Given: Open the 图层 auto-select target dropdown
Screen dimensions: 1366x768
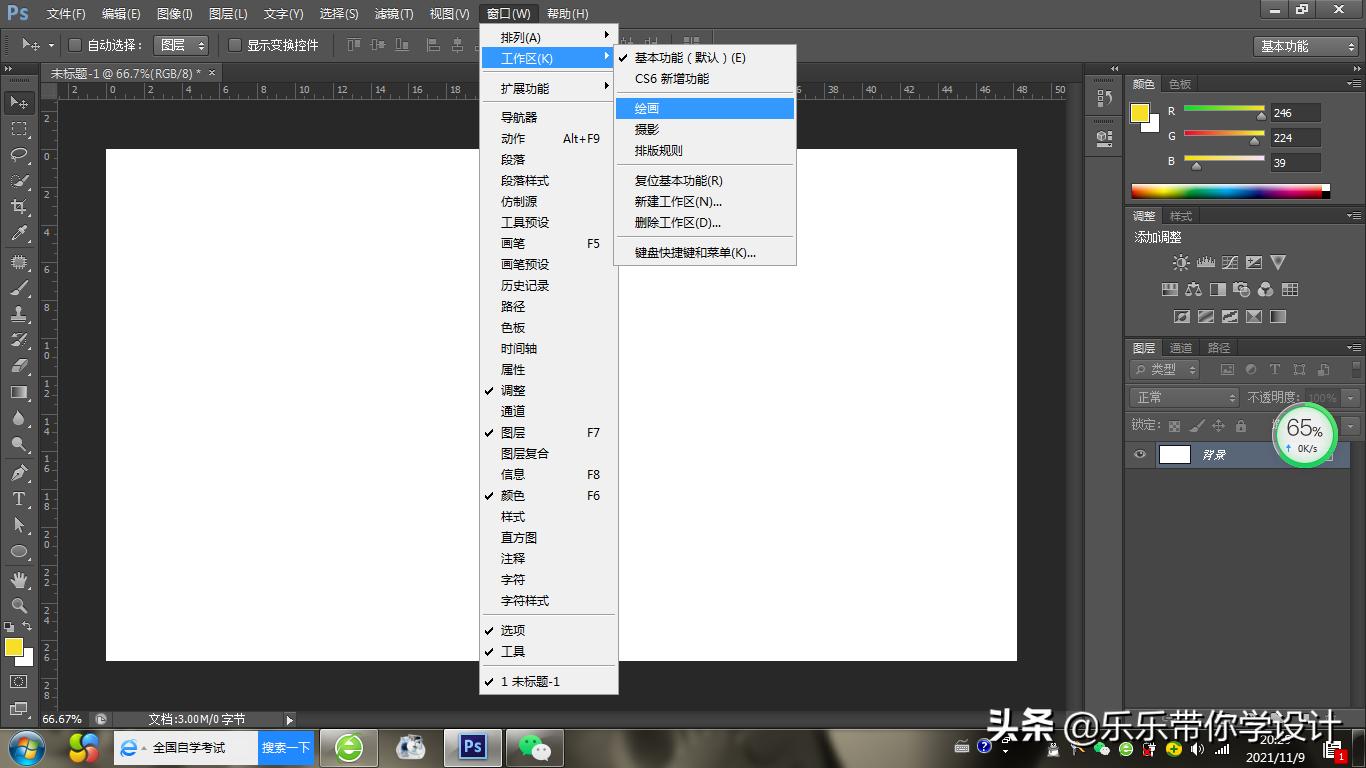Looking at the screenshot, I should [x=182, y=45].
